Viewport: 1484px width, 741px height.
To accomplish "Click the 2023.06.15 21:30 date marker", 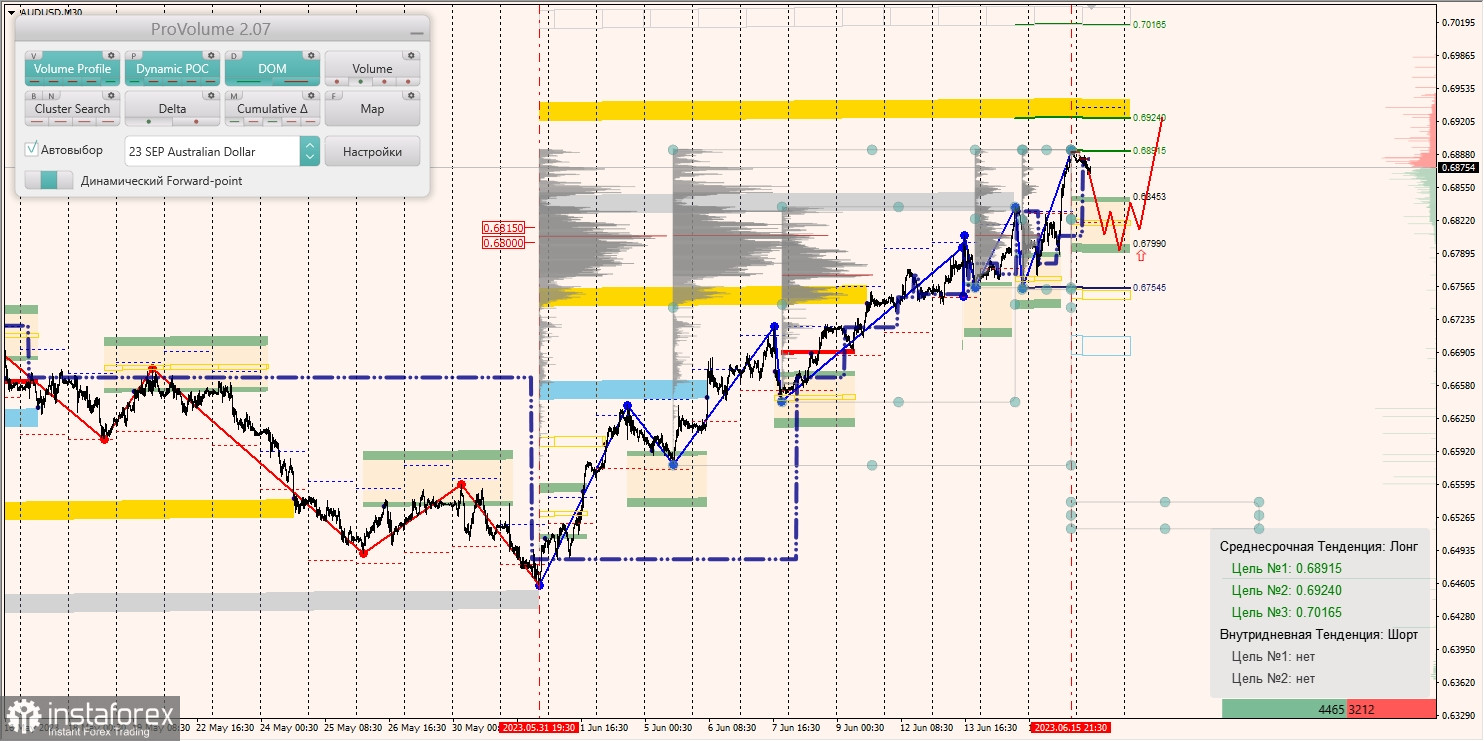I will 1071,728.
